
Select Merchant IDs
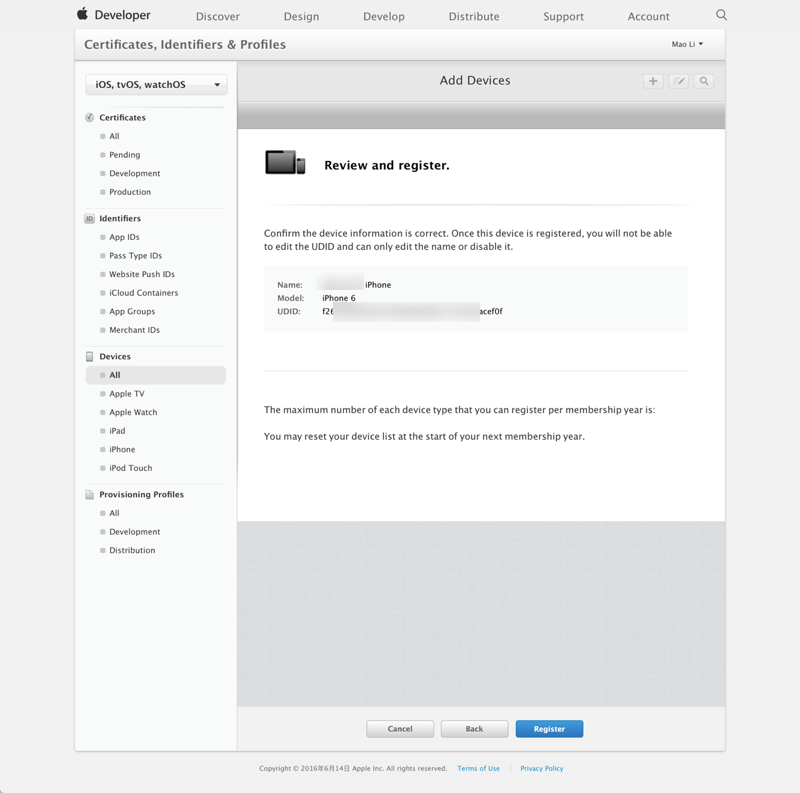(135, 330)
